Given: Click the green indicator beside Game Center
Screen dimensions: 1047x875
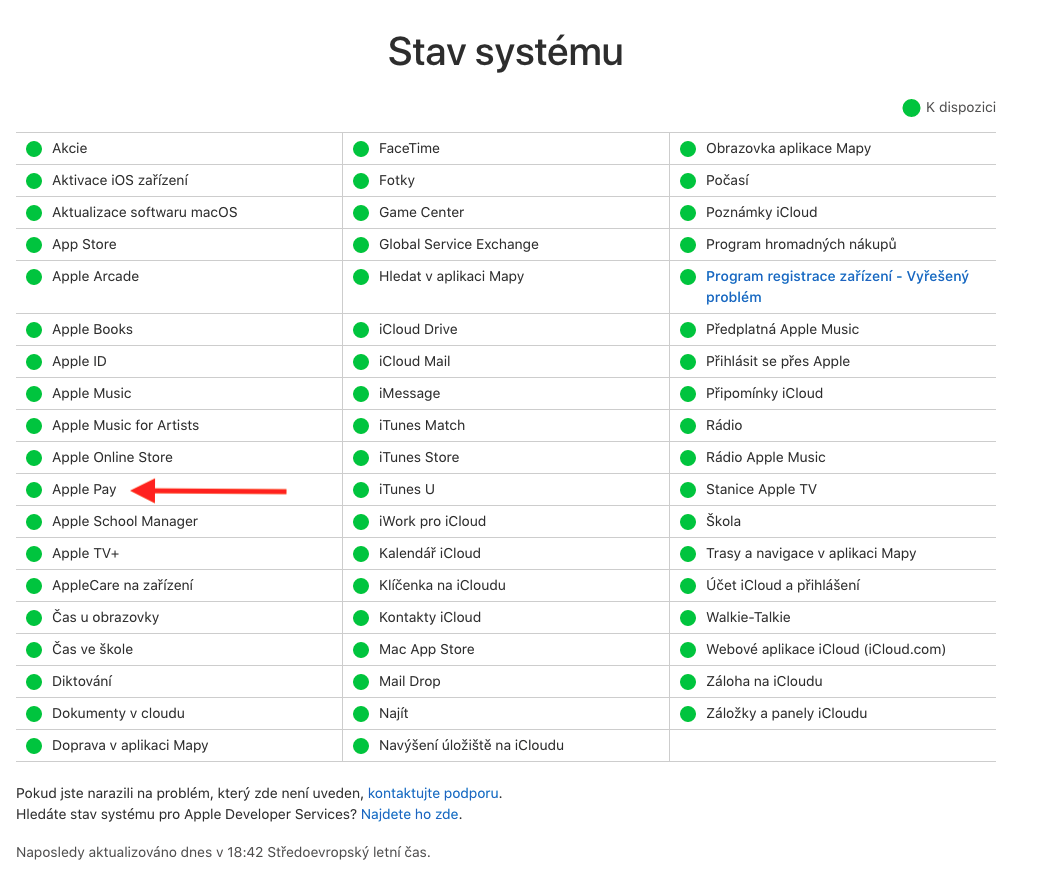Looking at the screenshot, I should click(361, 213).
